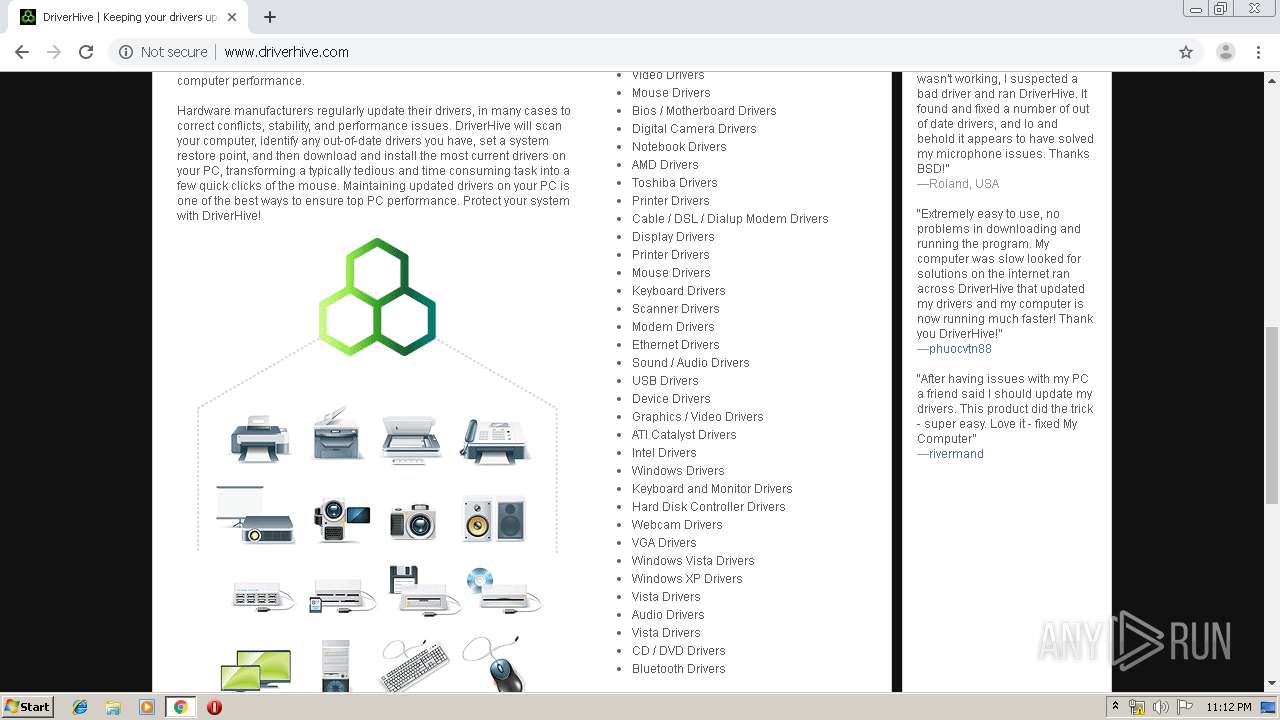Screen dimensions: 1280x720
Task: Click the camcorder image
Action: coord(341,521)
